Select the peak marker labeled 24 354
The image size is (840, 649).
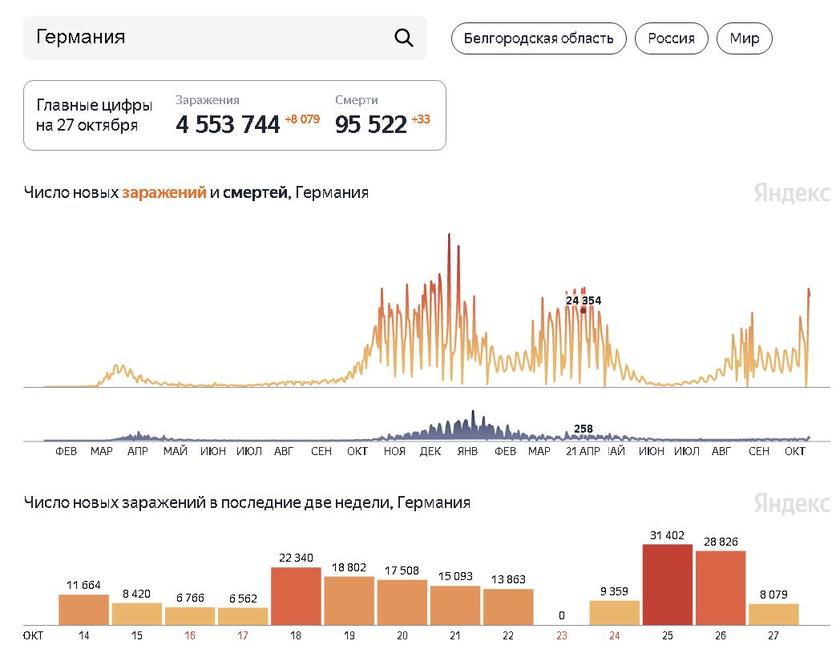point(582,299)
